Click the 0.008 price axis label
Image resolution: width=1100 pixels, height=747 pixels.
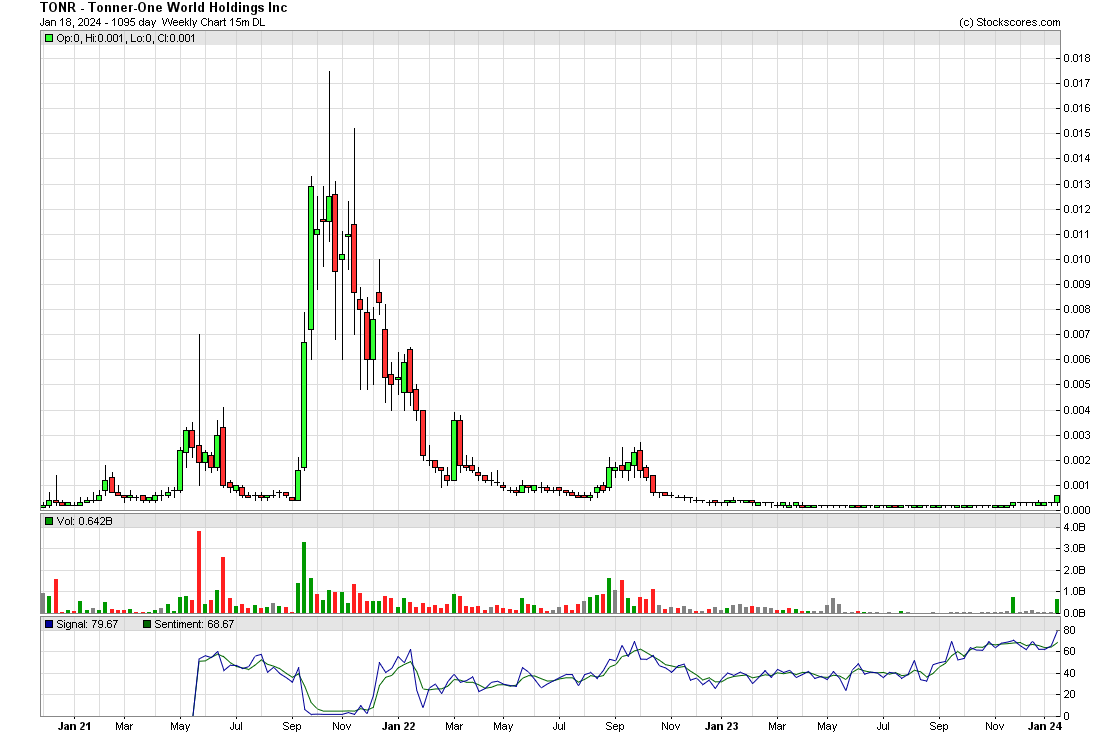click(1077, 309)
